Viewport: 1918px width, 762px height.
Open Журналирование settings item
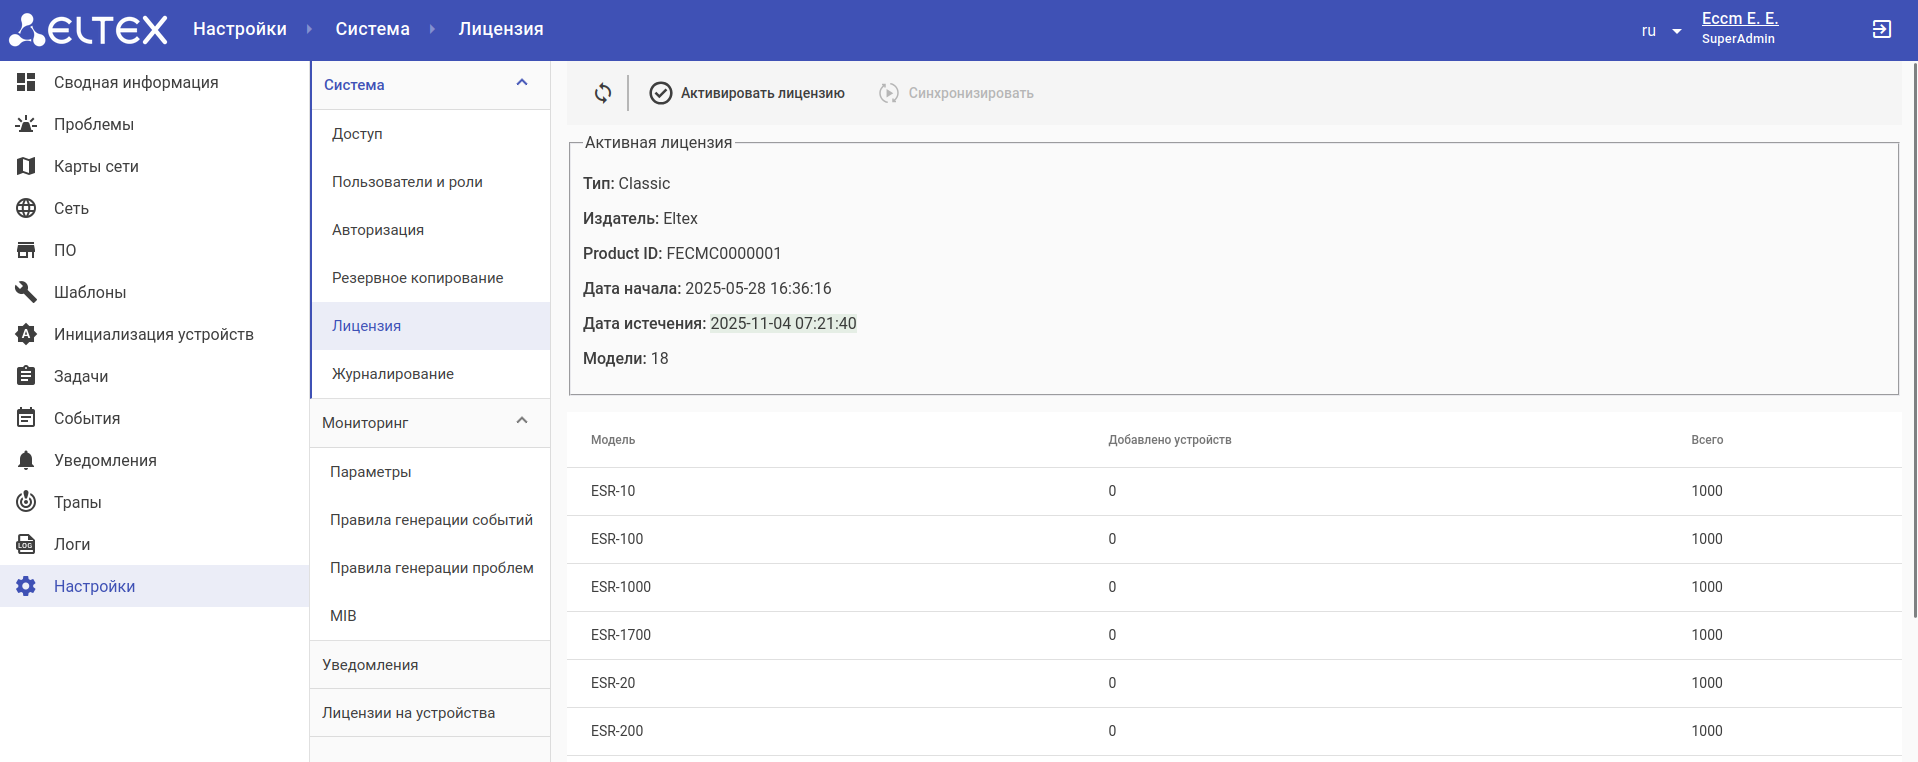click(392, 374)
